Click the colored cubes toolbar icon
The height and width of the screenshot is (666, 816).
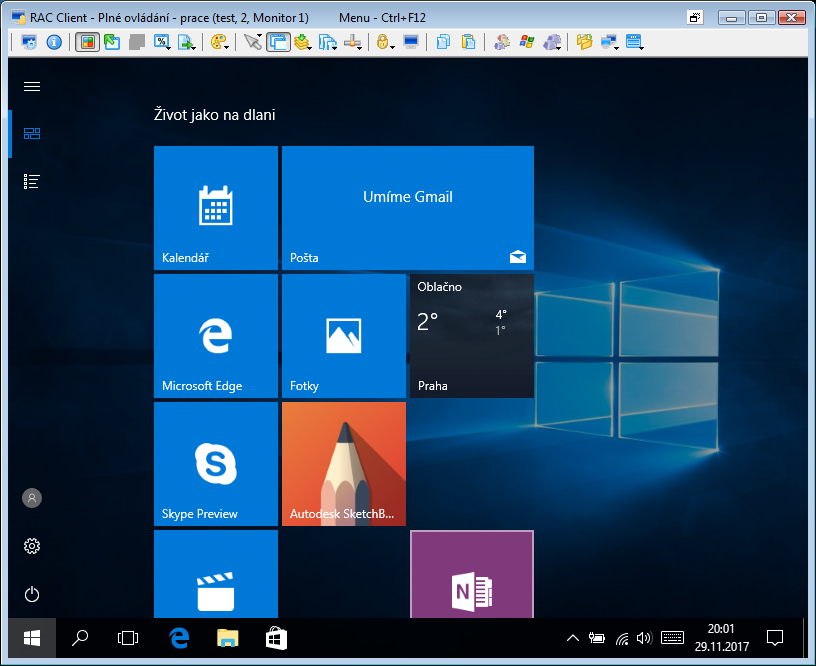[x=502, y=42]
